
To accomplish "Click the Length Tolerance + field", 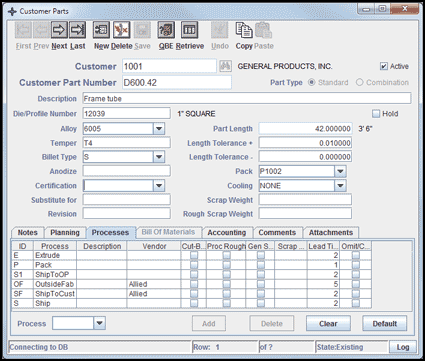I will coord(305,143).
